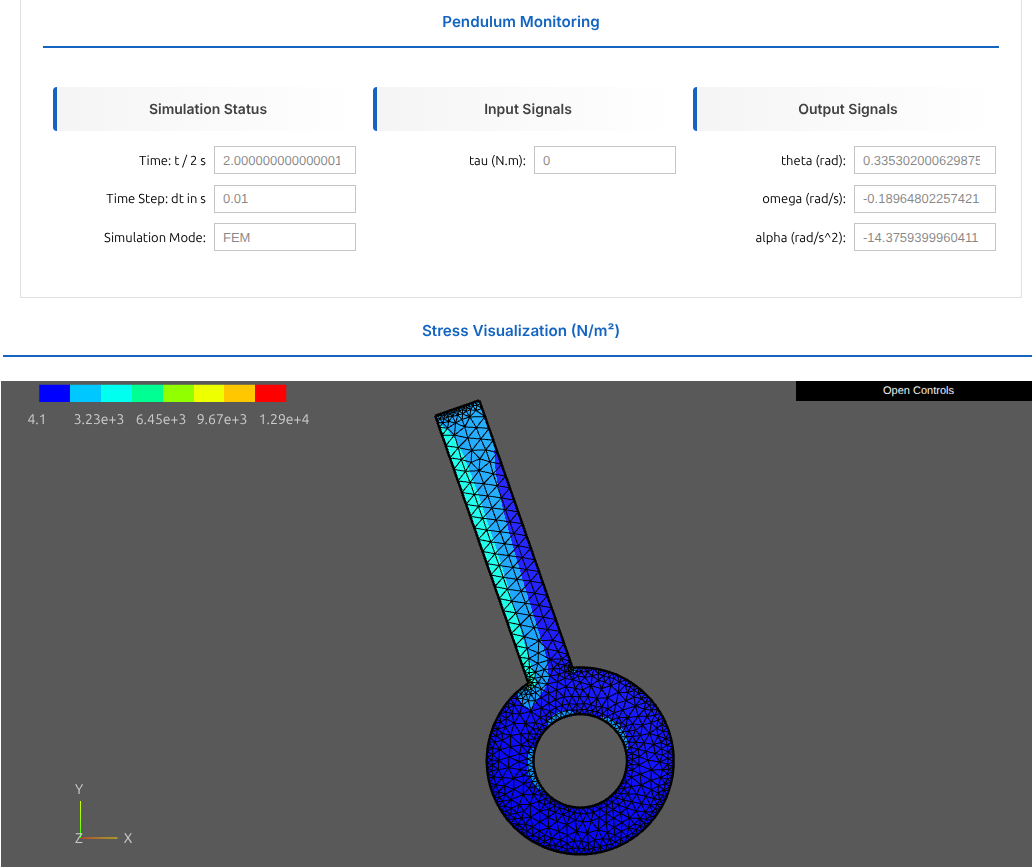Click the Simulation Mode: label
Viewport: 1032px width, 867px height.
coord(155,238)
